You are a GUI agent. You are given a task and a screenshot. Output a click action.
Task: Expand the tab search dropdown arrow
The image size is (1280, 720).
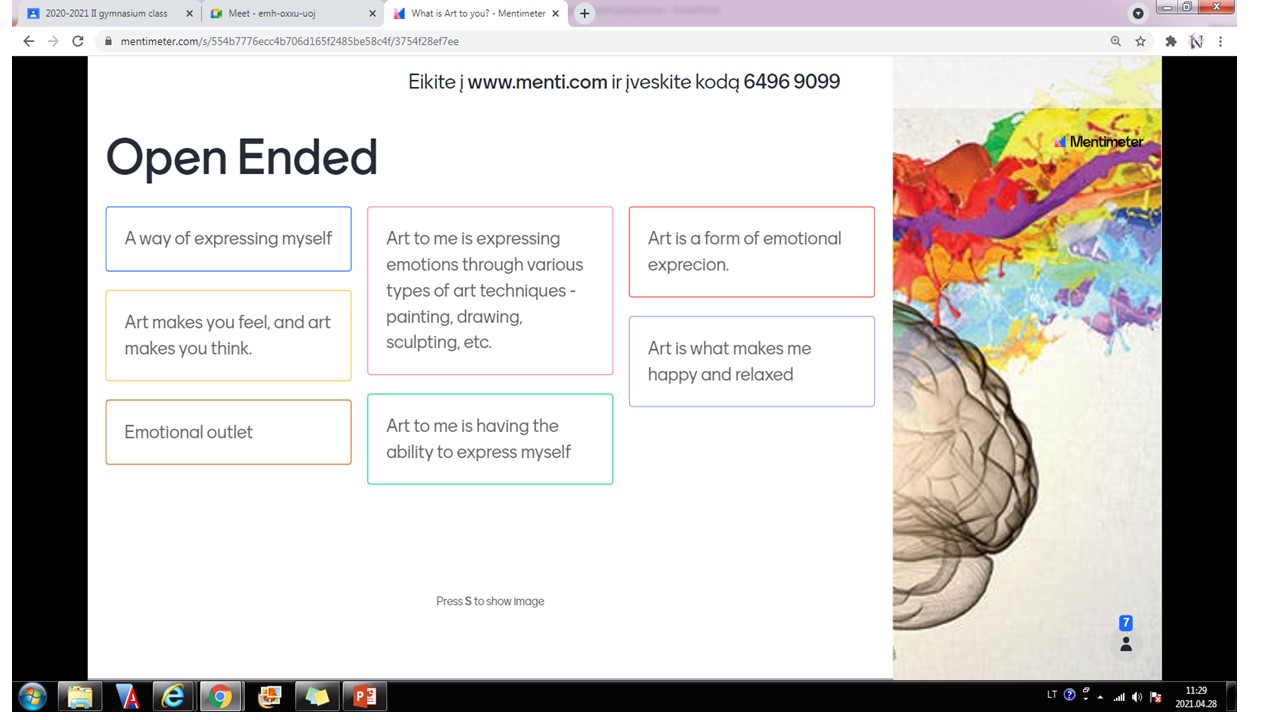click(x=1137, y=14)
